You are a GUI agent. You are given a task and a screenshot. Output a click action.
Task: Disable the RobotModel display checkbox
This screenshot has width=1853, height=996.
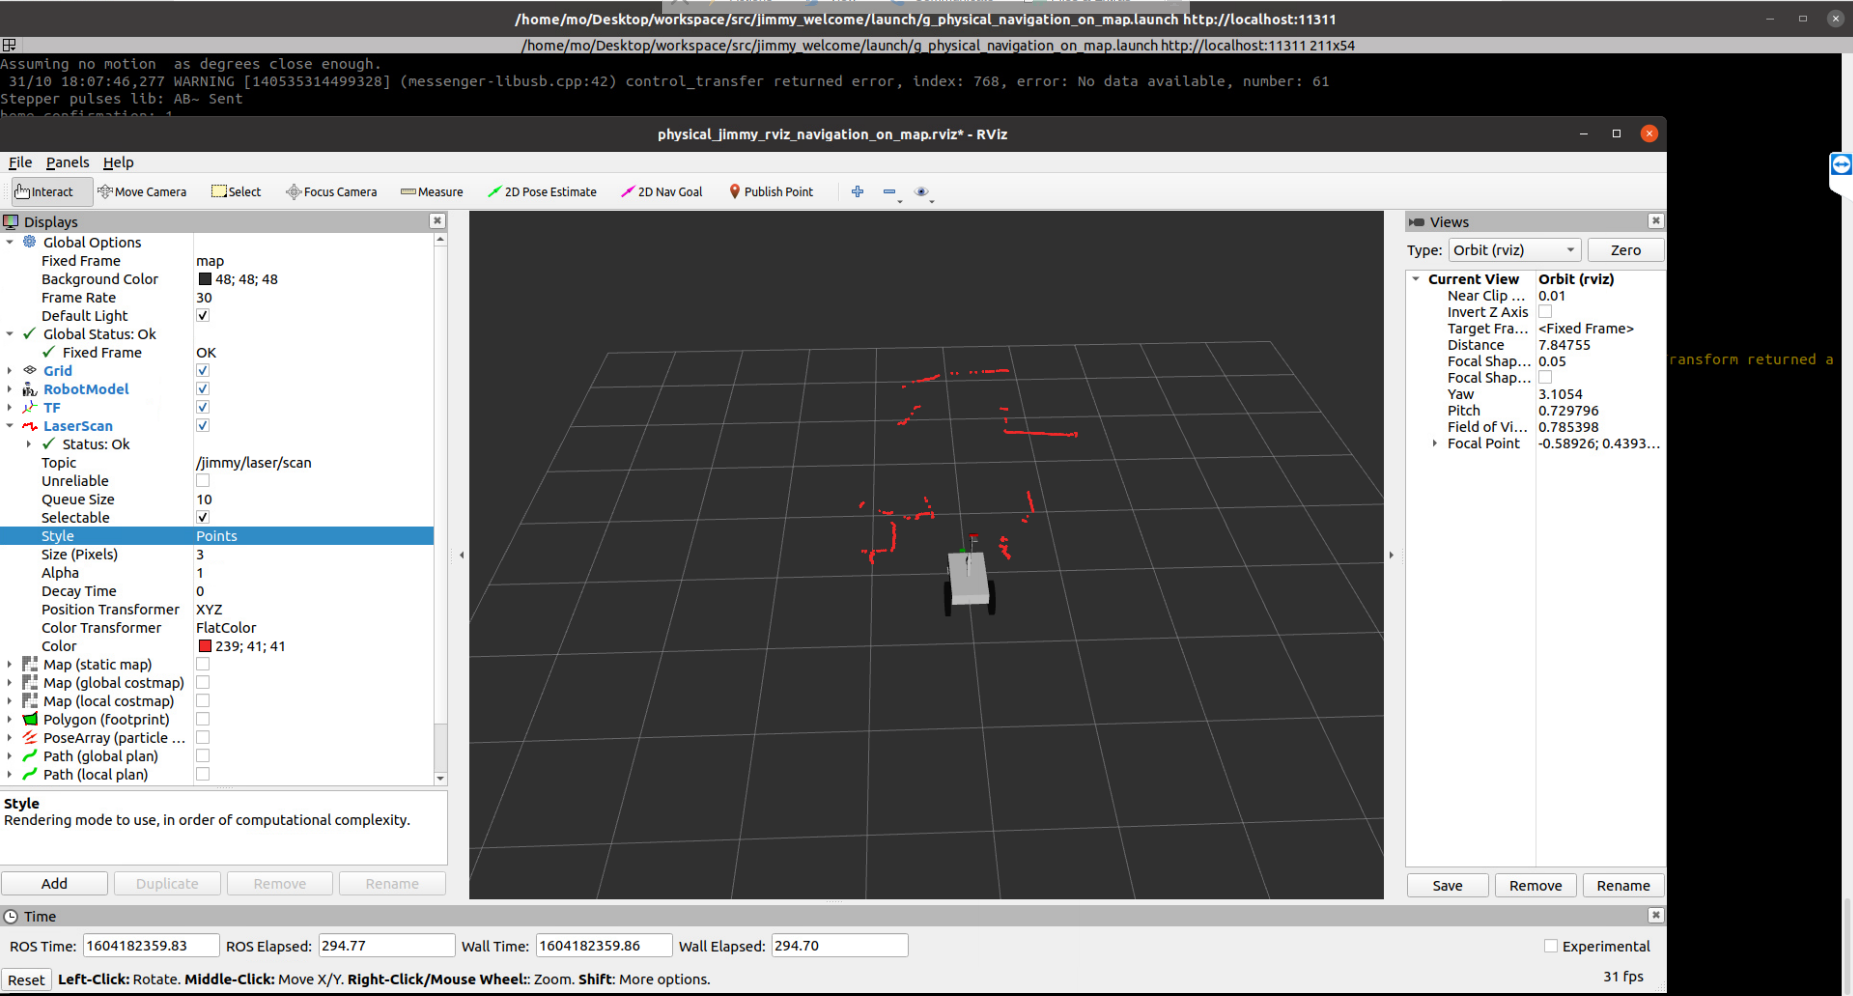coord(203,389)
